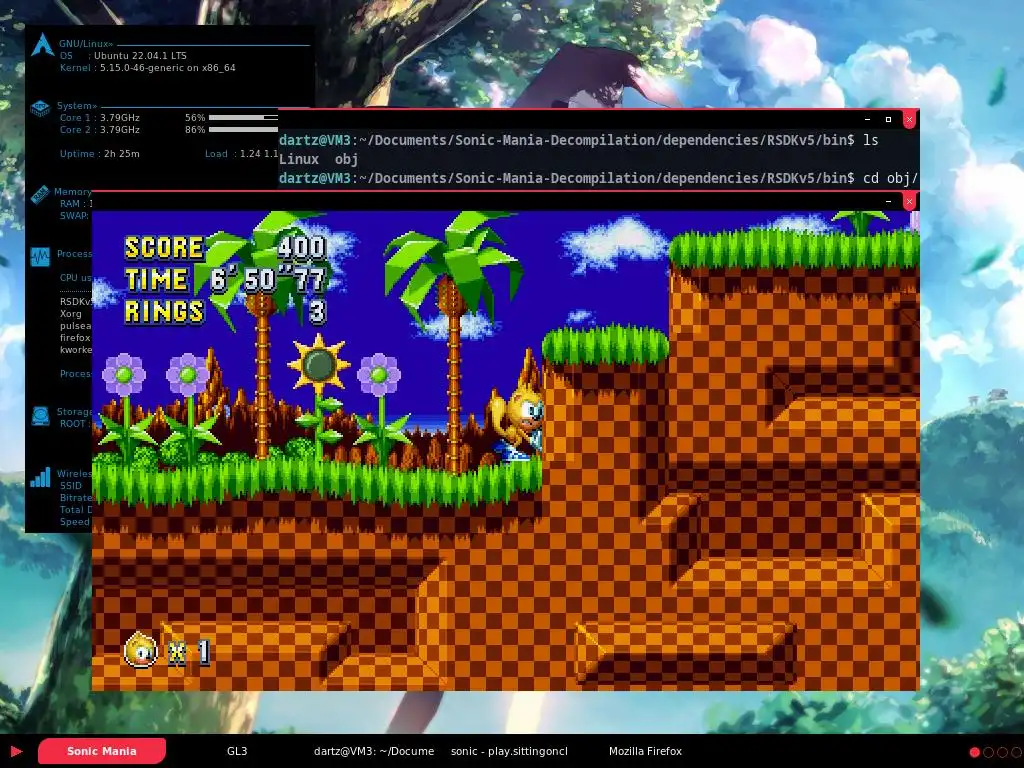The height and width of the screenshot is (768, 1024).
Task: Open the dartz@VM3 terminal taskbar entry
Action: (x=374, y=751)
